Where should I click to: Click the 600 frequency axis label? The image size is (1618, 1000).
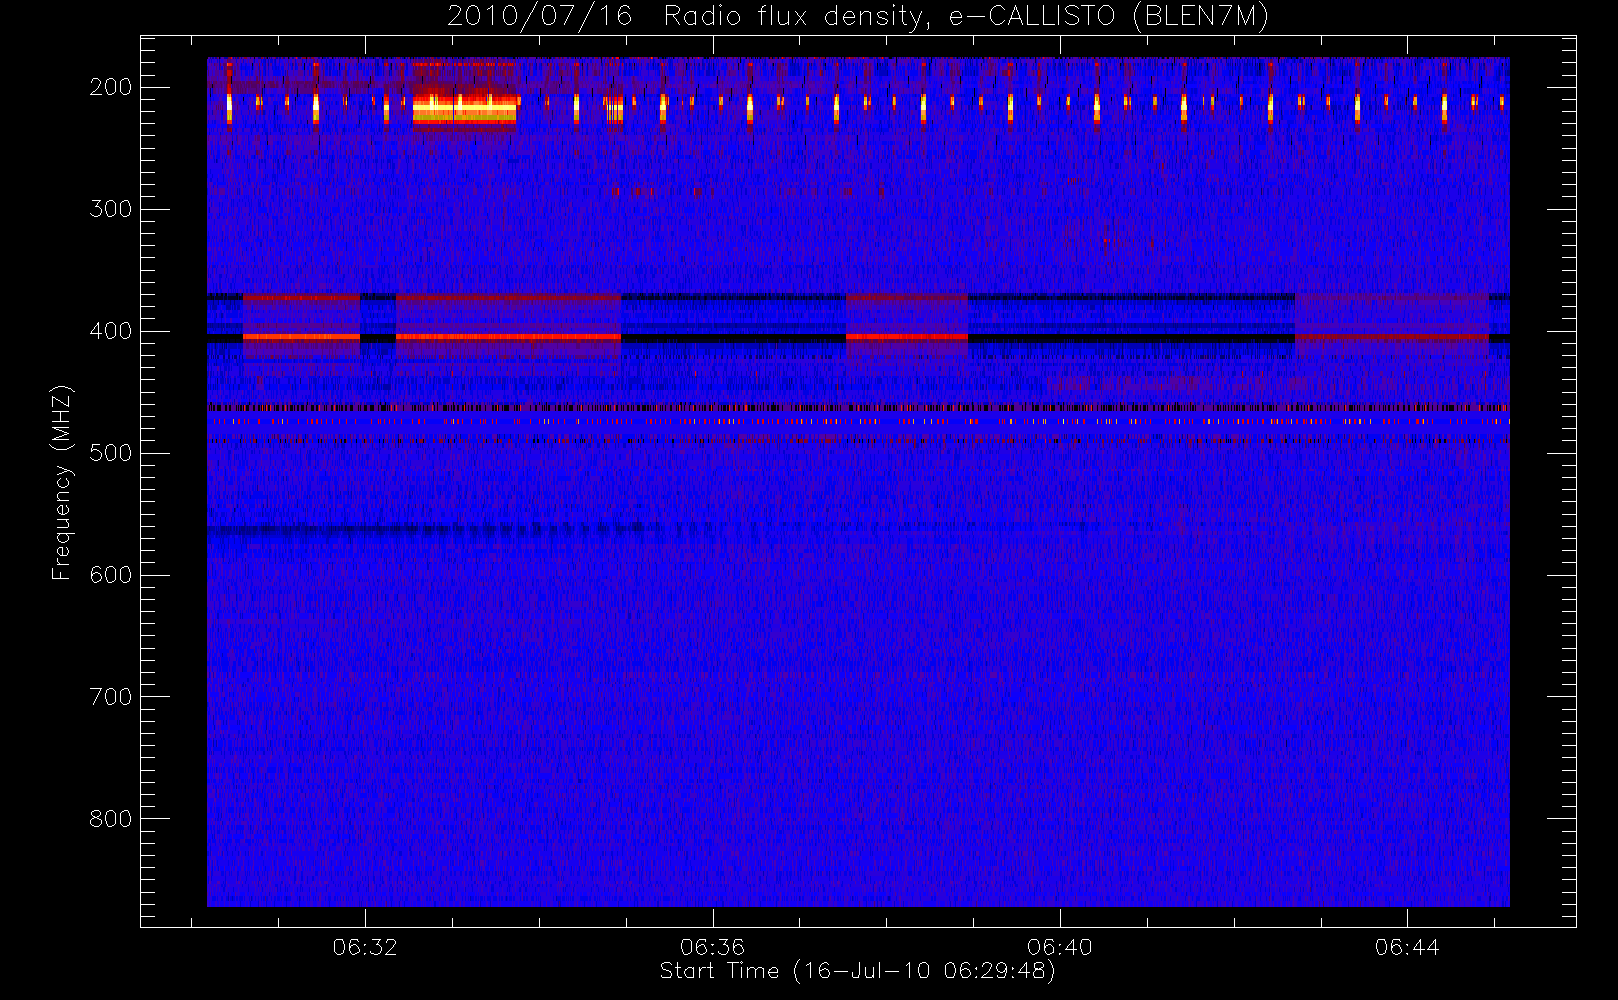(110, 575)
